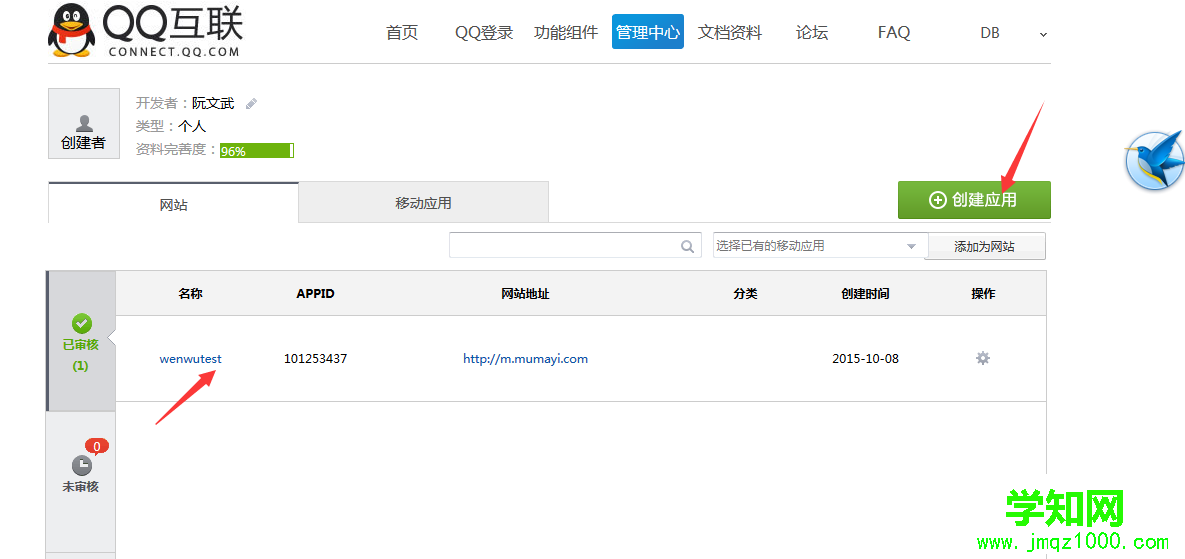This screenshot has height=559, width=1185.
Task: Open the 论坛 nav item
Action: (812, 32)
